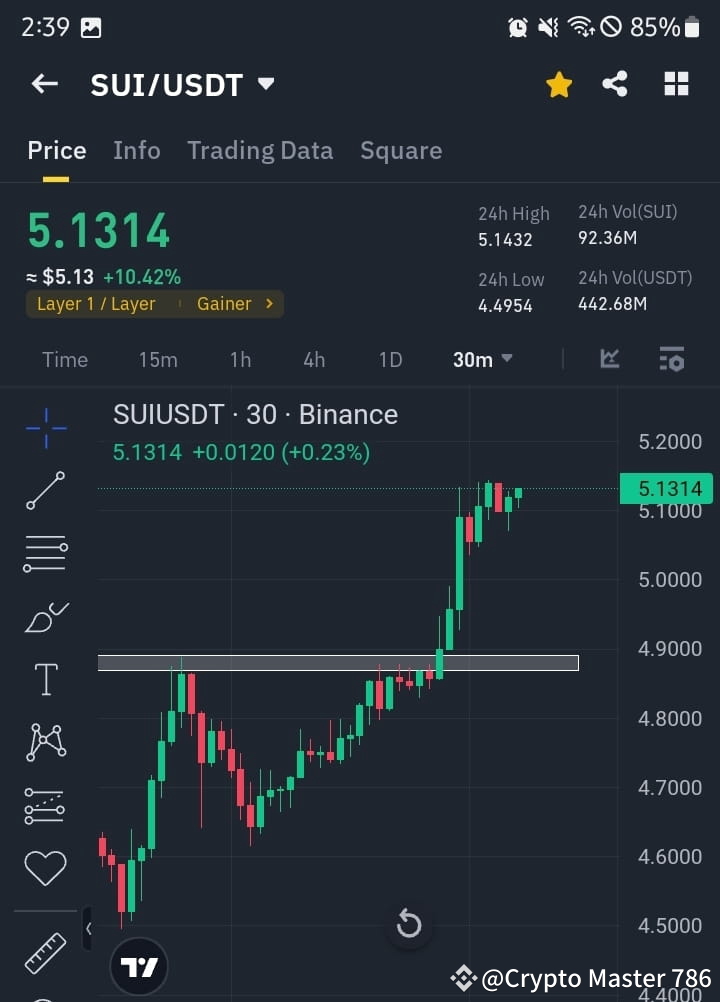Select the 1h interval

coord(241,360)
